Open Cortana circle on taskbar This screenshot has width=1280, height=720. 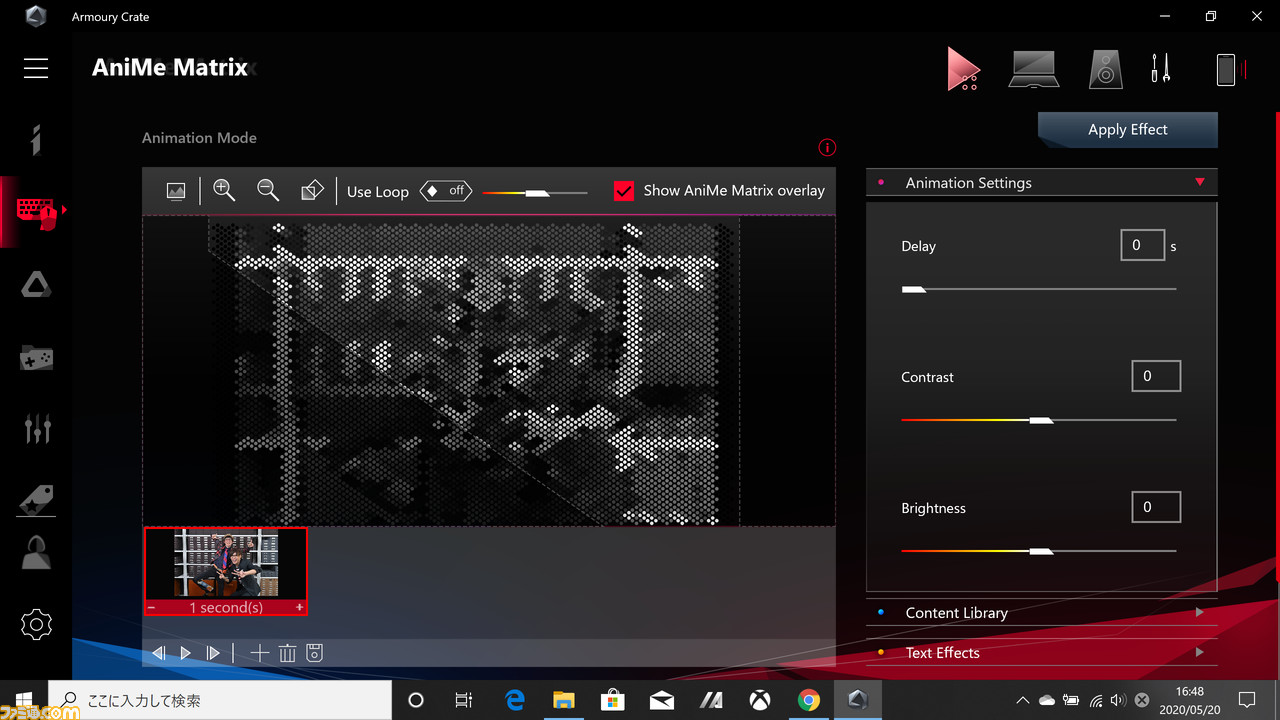[416, 701]
